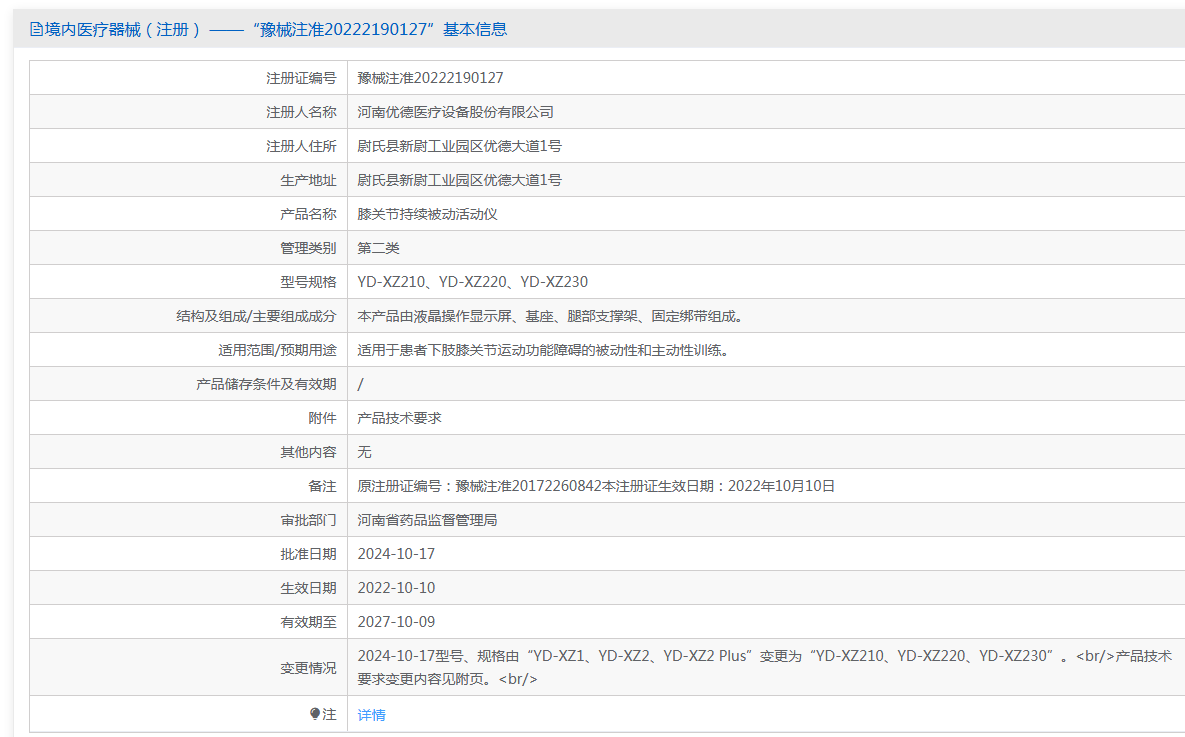Click the attachment value 产品技术要求

tap(399, 418)
